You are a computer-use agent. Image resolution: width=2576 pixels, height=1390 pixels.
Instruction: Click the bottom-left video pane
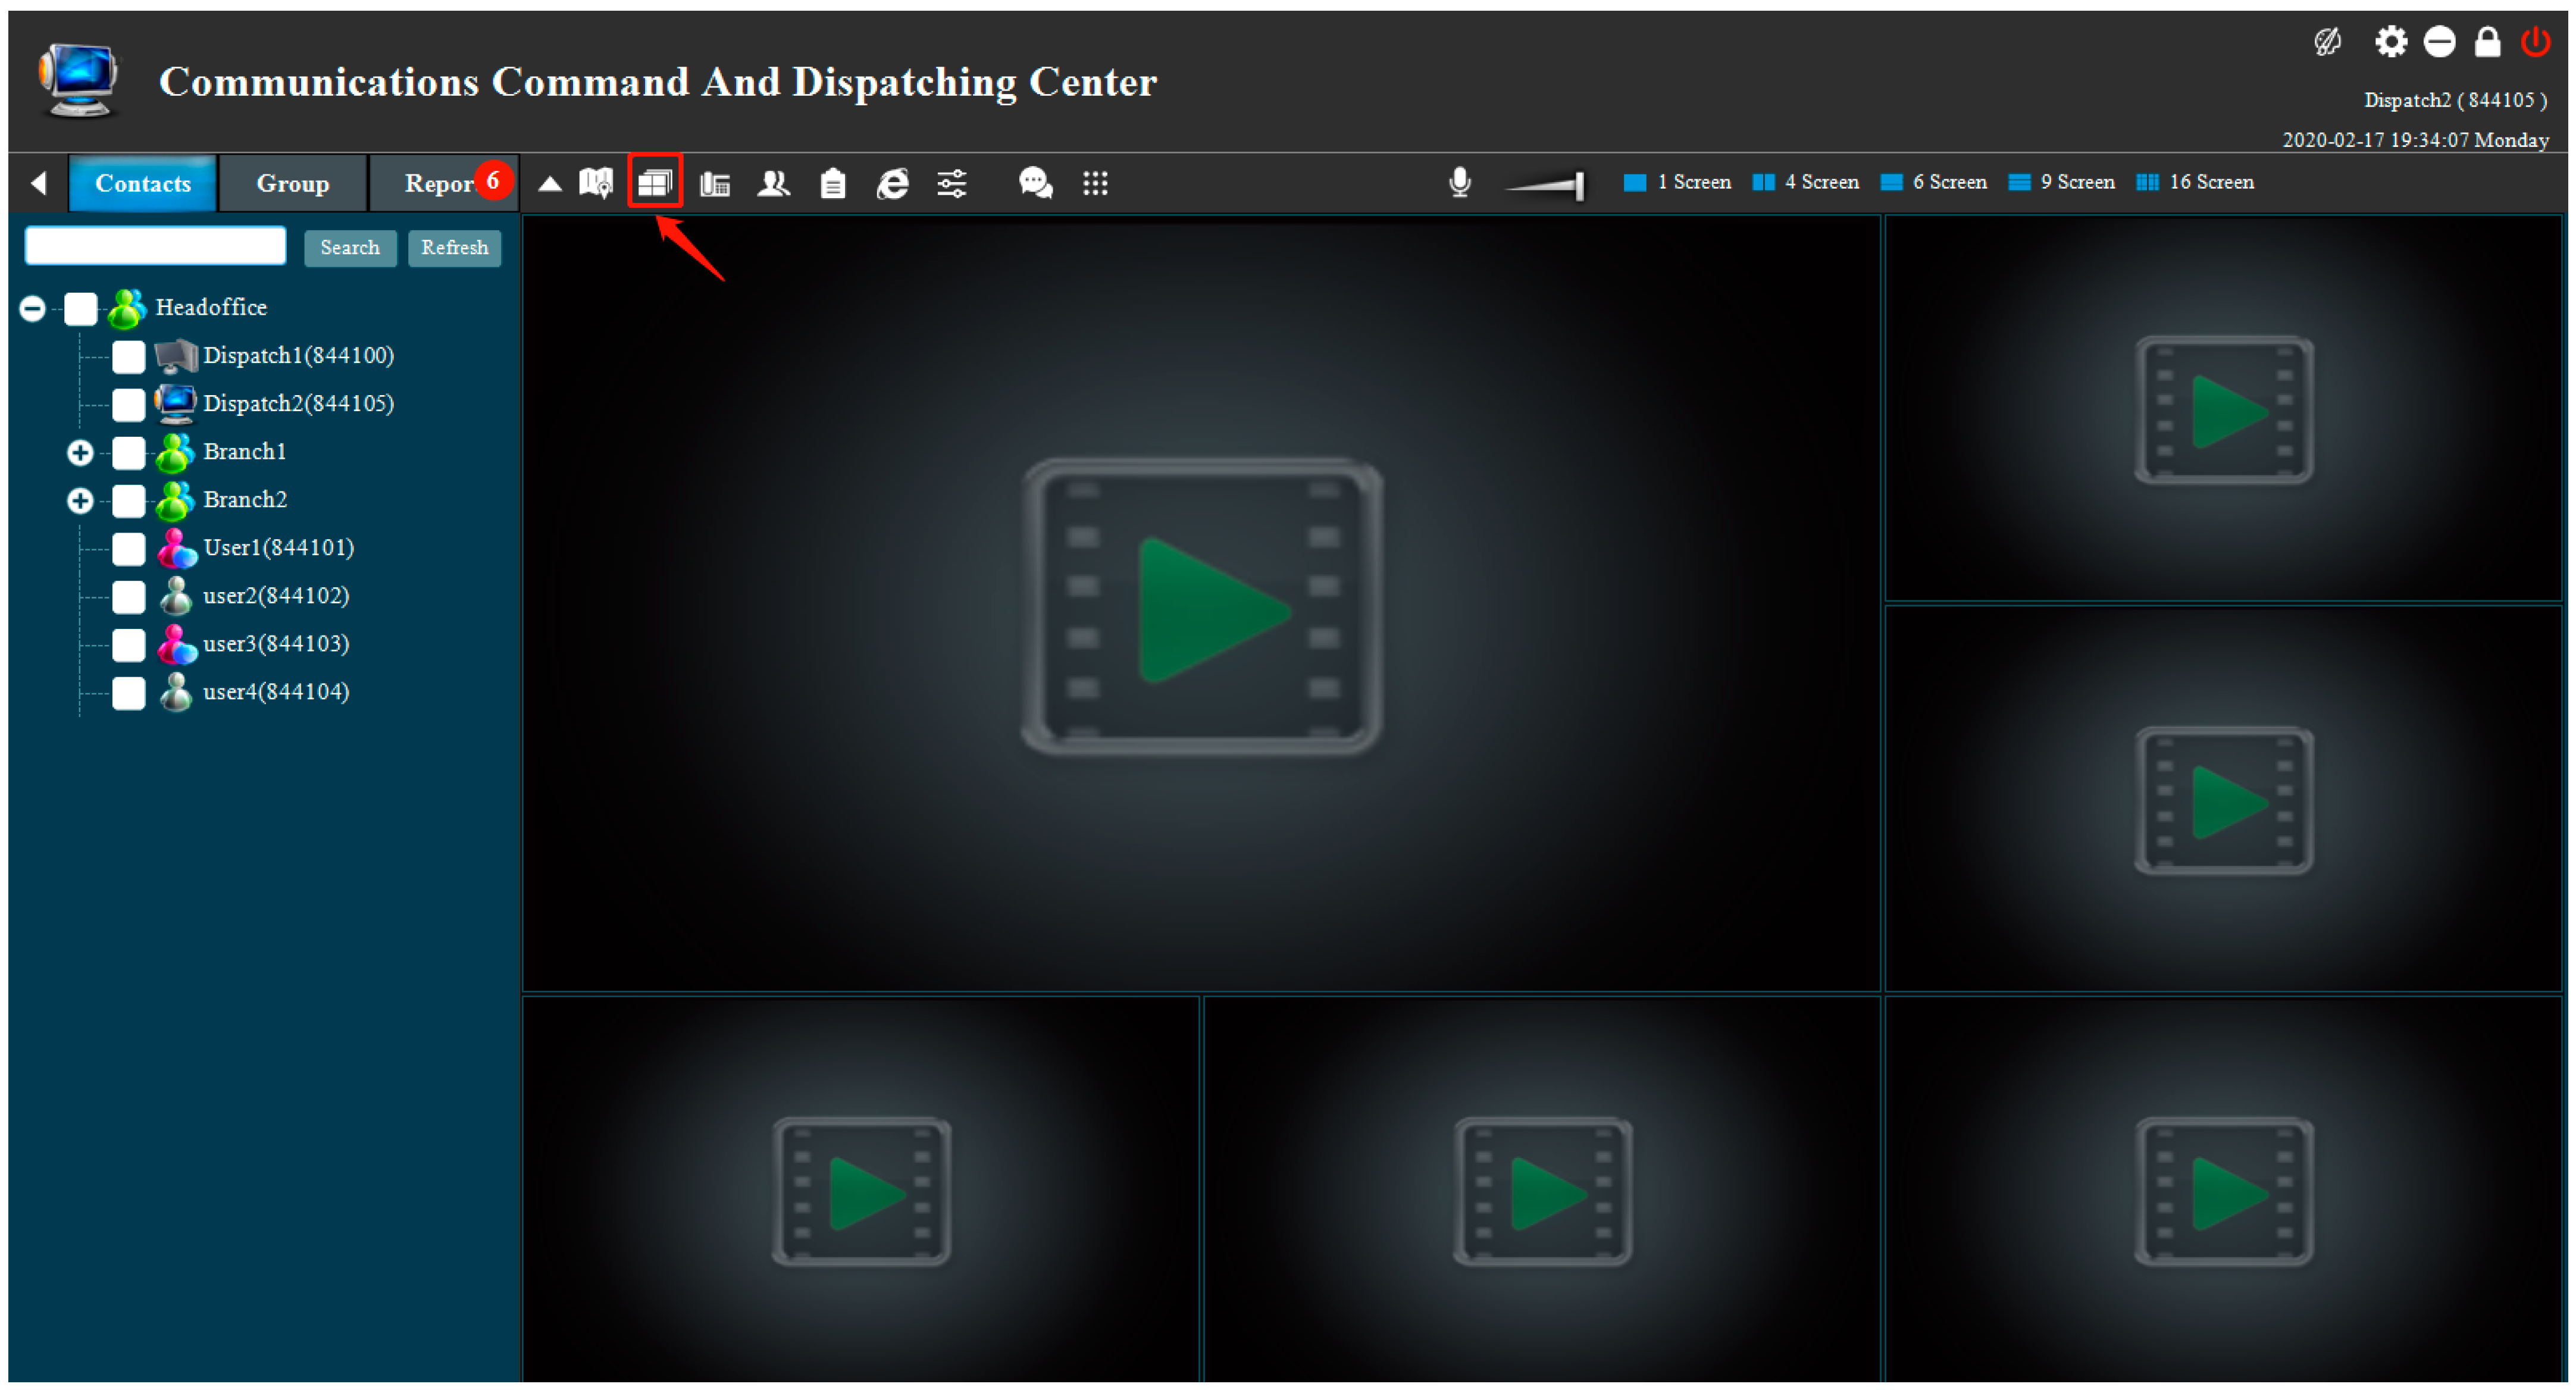click(861, 1190)
